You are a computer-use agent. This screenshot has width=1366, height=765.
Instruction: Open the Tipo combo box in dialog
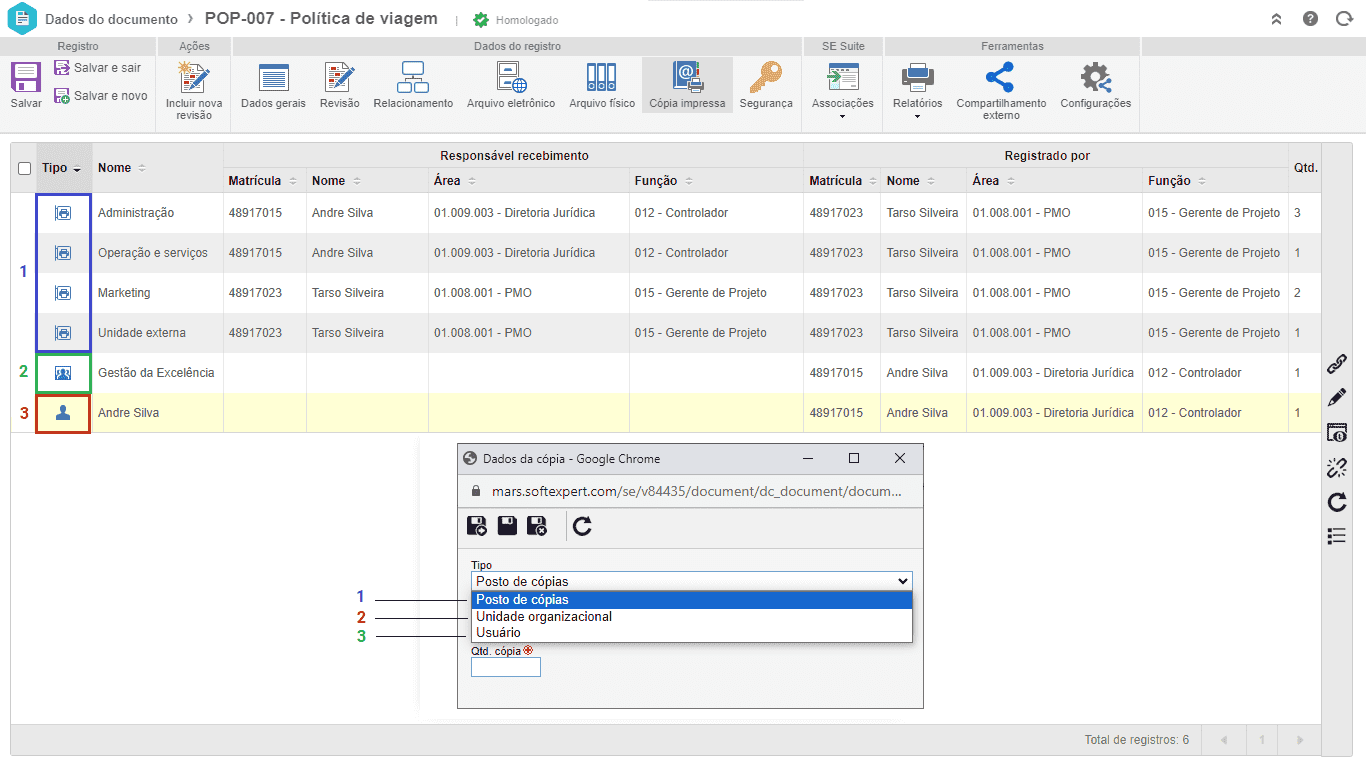pos(691,581)
